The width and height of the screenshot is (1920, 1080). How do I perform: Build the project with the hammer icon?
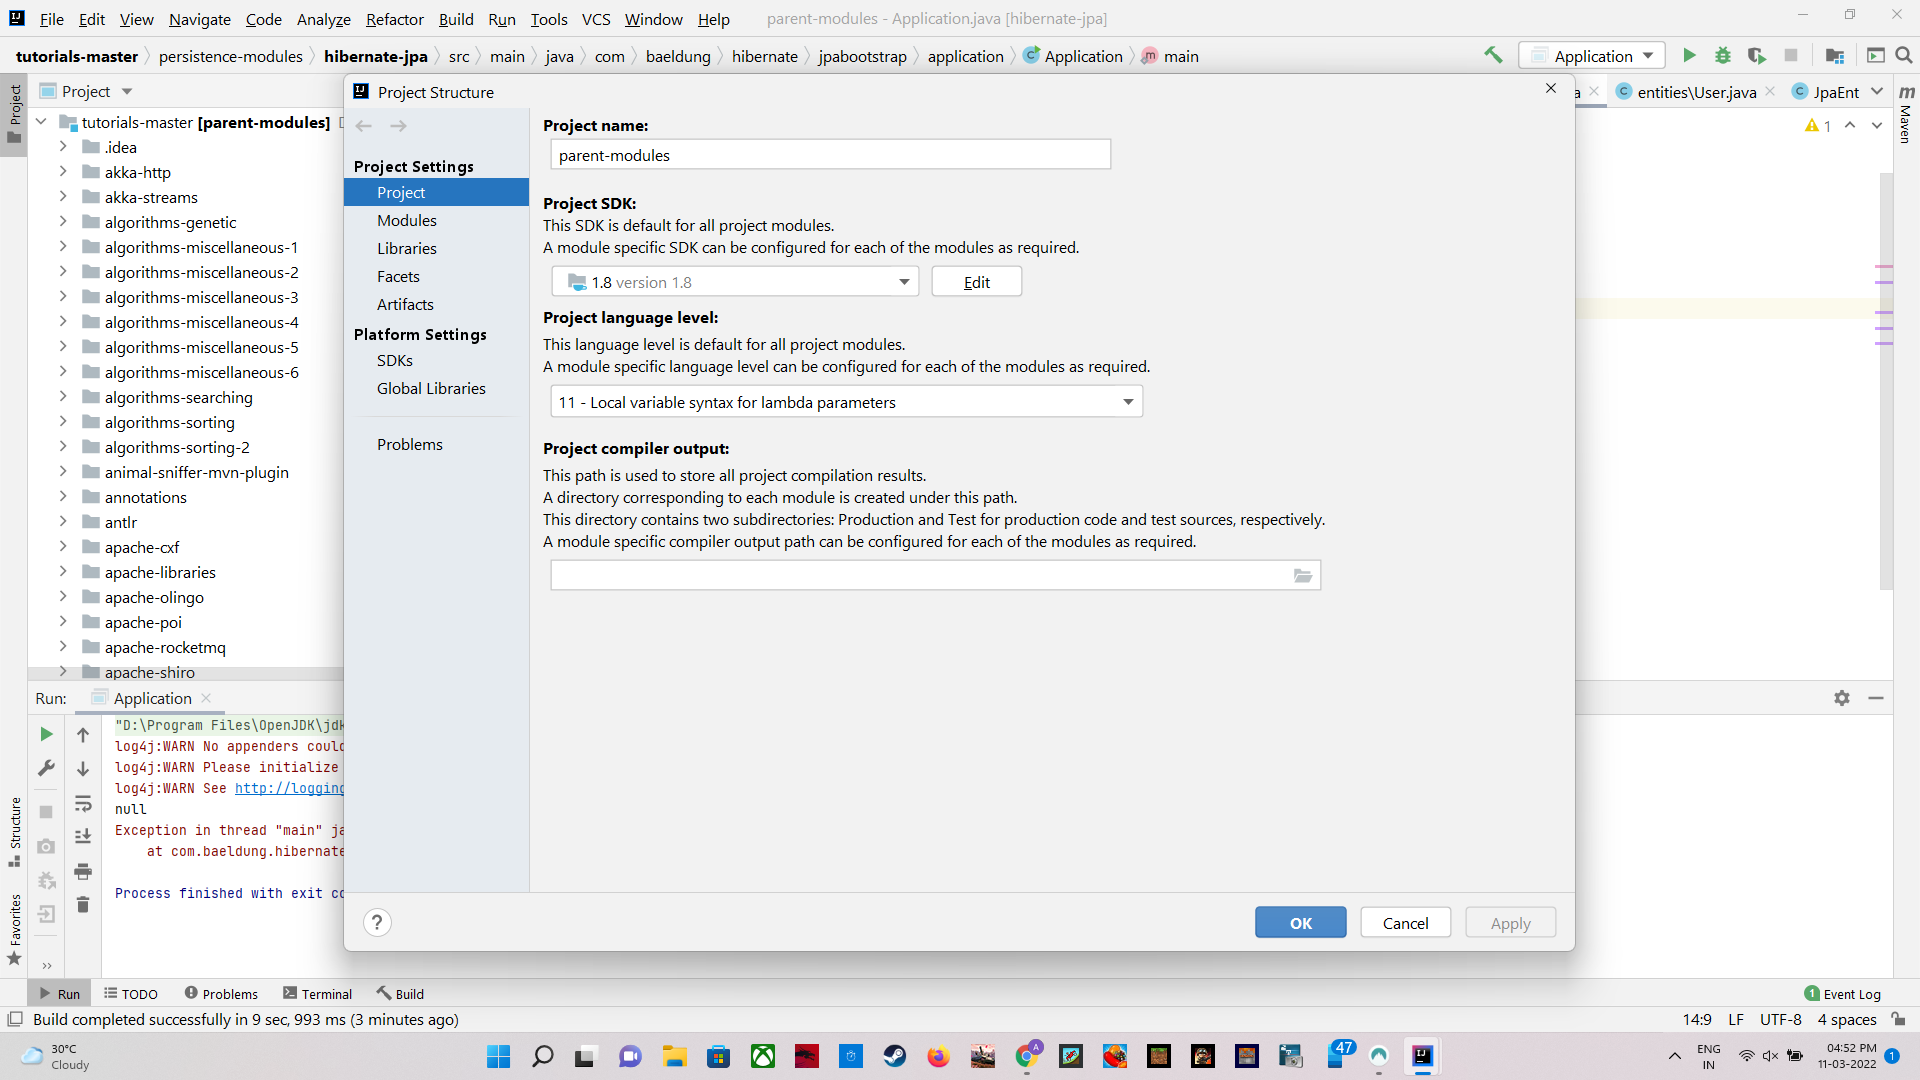[1493, 55]
